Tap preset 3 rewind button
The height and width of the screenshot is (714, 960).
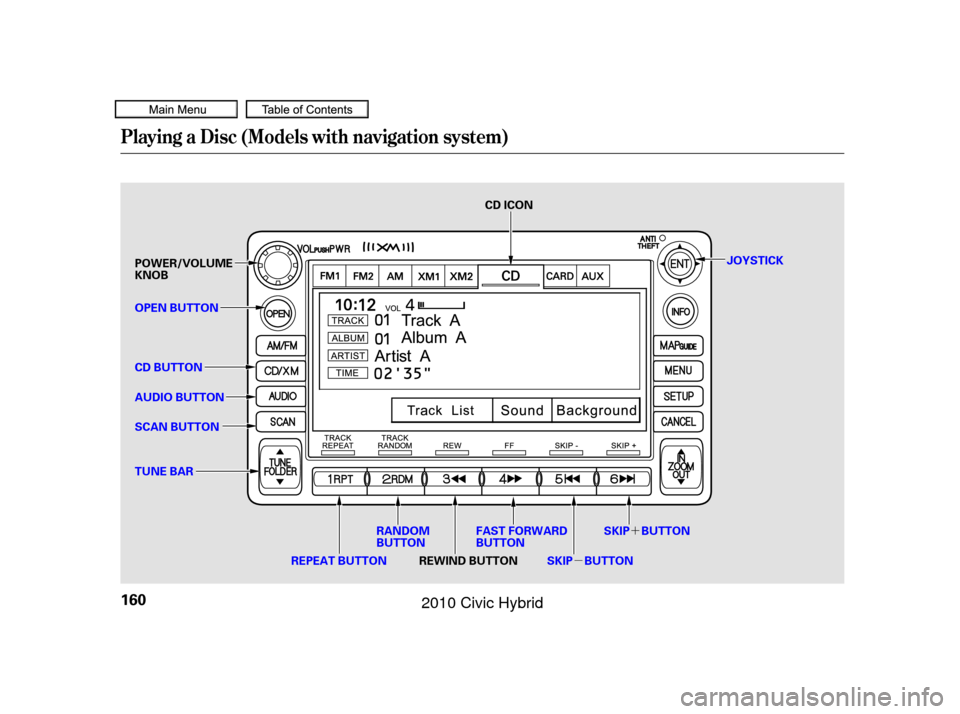click(454, 479)
